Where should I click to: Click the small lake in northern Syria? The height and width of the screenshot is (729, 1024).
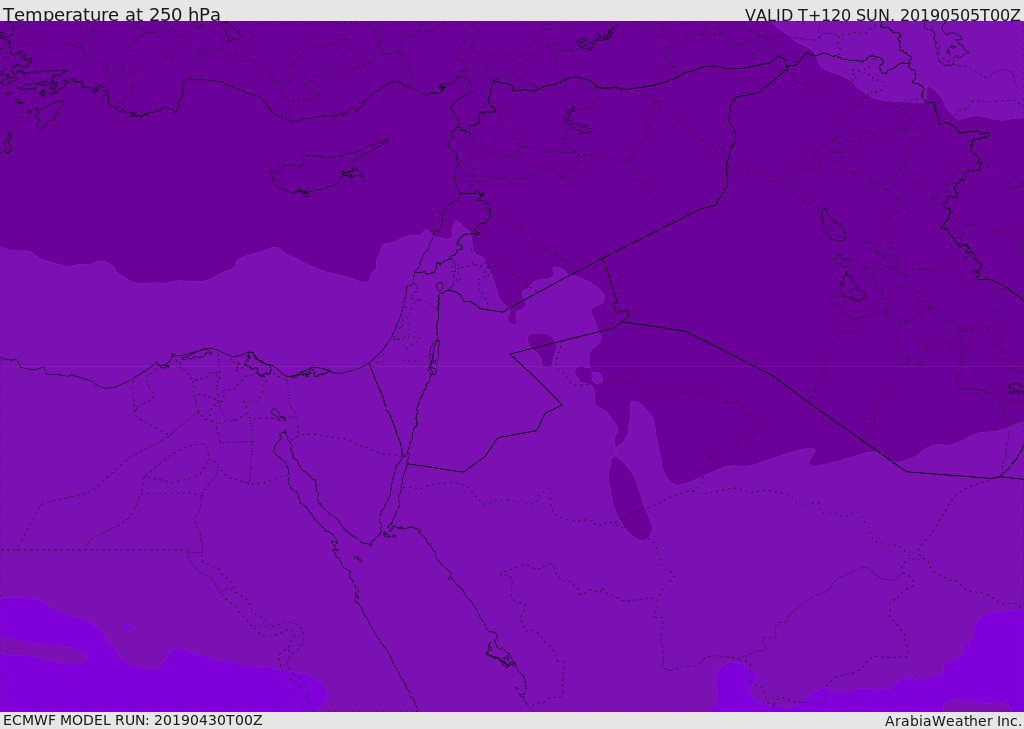click(x=578, y=120)
